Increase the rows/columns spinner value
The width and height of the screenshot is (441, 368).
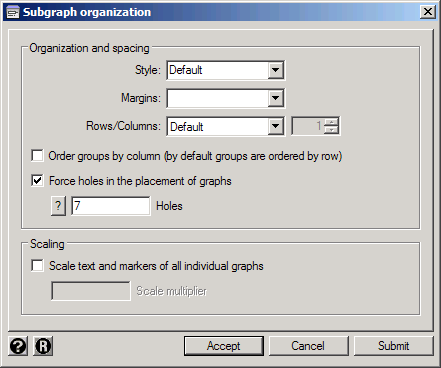coord(331,122)
